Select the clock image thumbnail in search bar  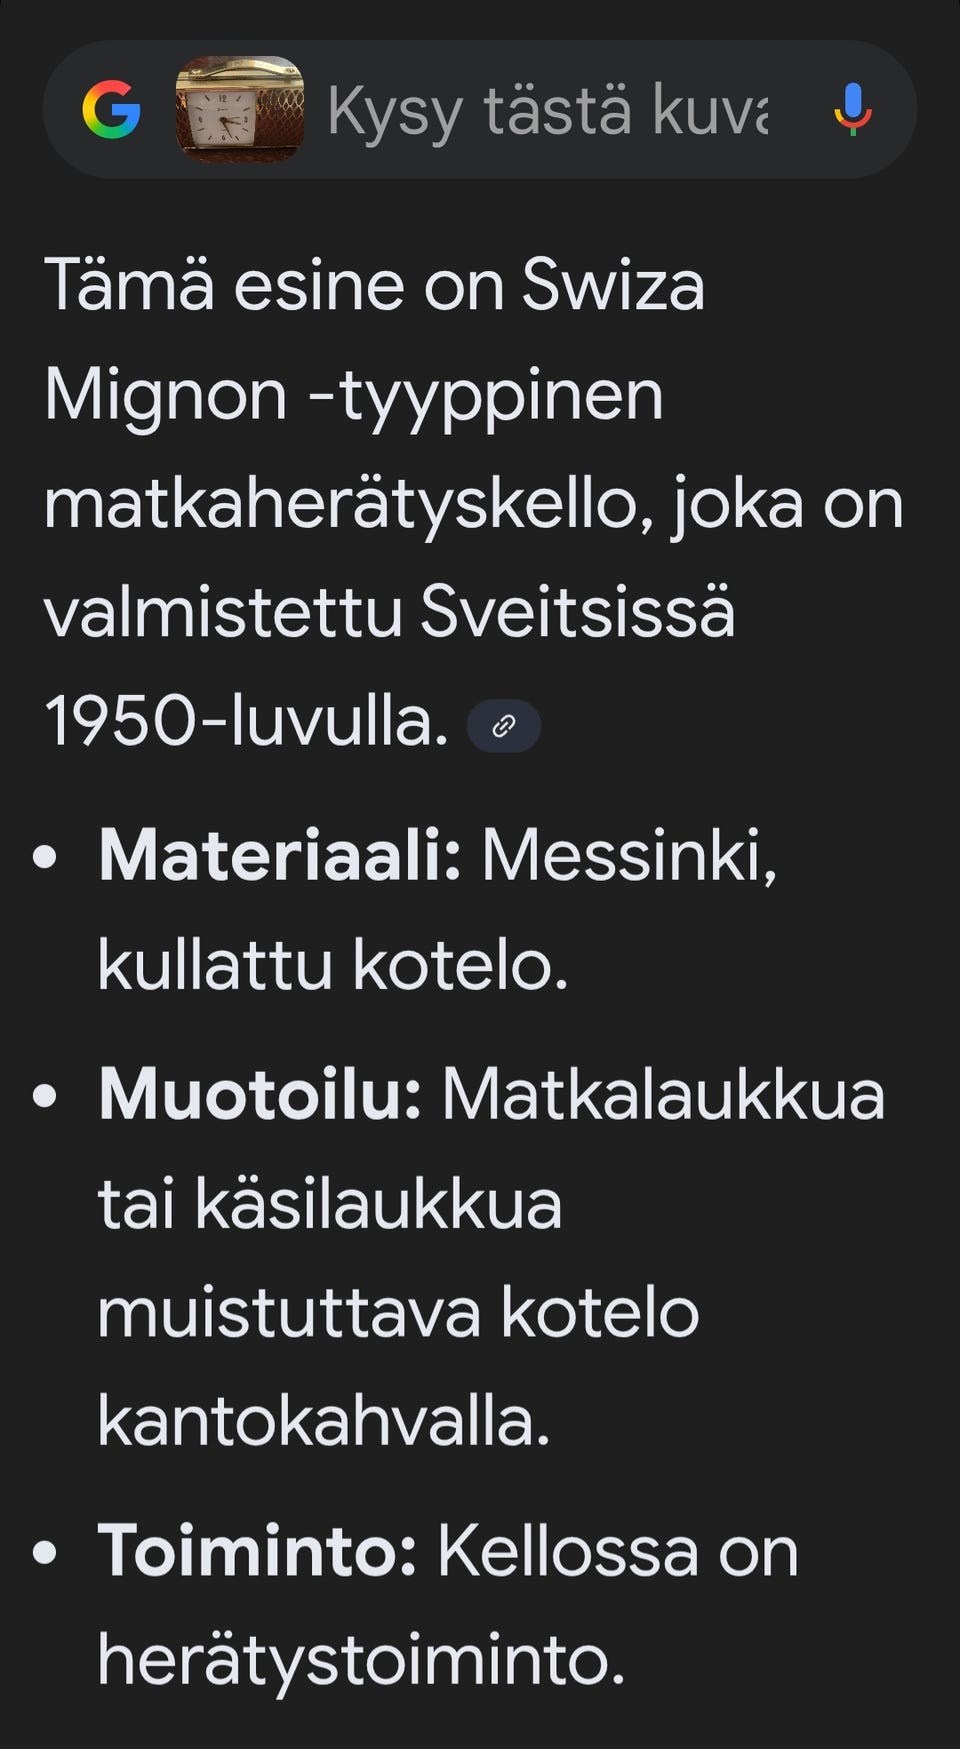[237, 111]
